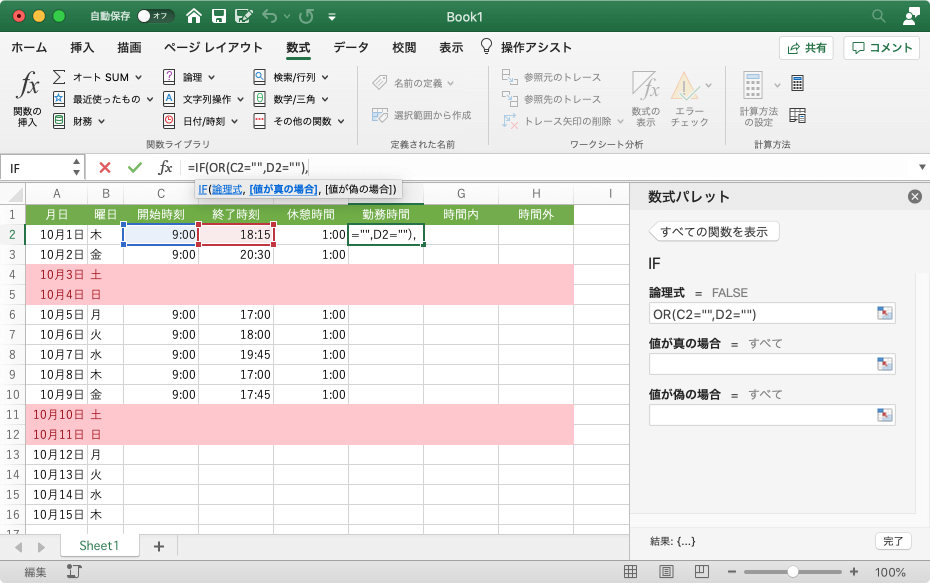Click cell D3 containing 20:30
930x583 pixels.
[236, 254]
